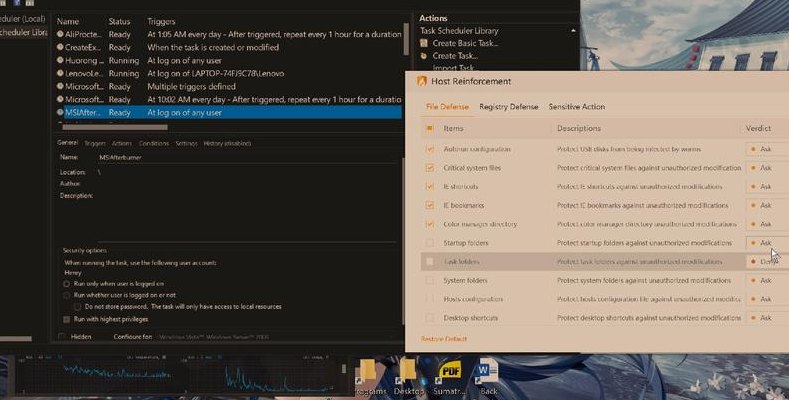Open the Actions tab in task details
The width and height of the screenshot is (789, 400).
121,143
